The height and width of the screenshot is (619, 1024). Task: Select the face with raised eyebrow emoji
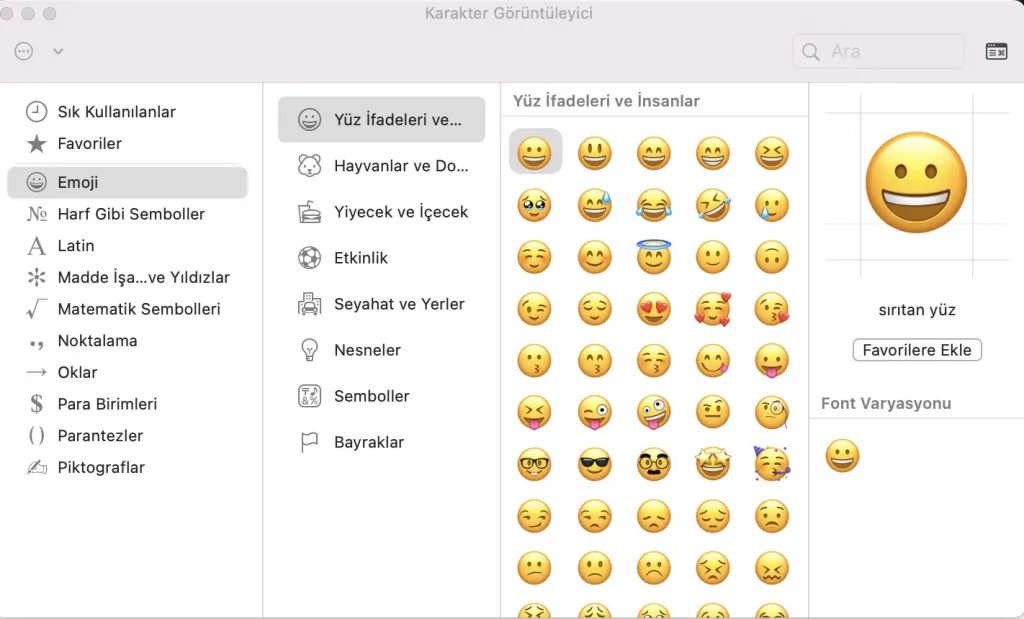(712, 412)
